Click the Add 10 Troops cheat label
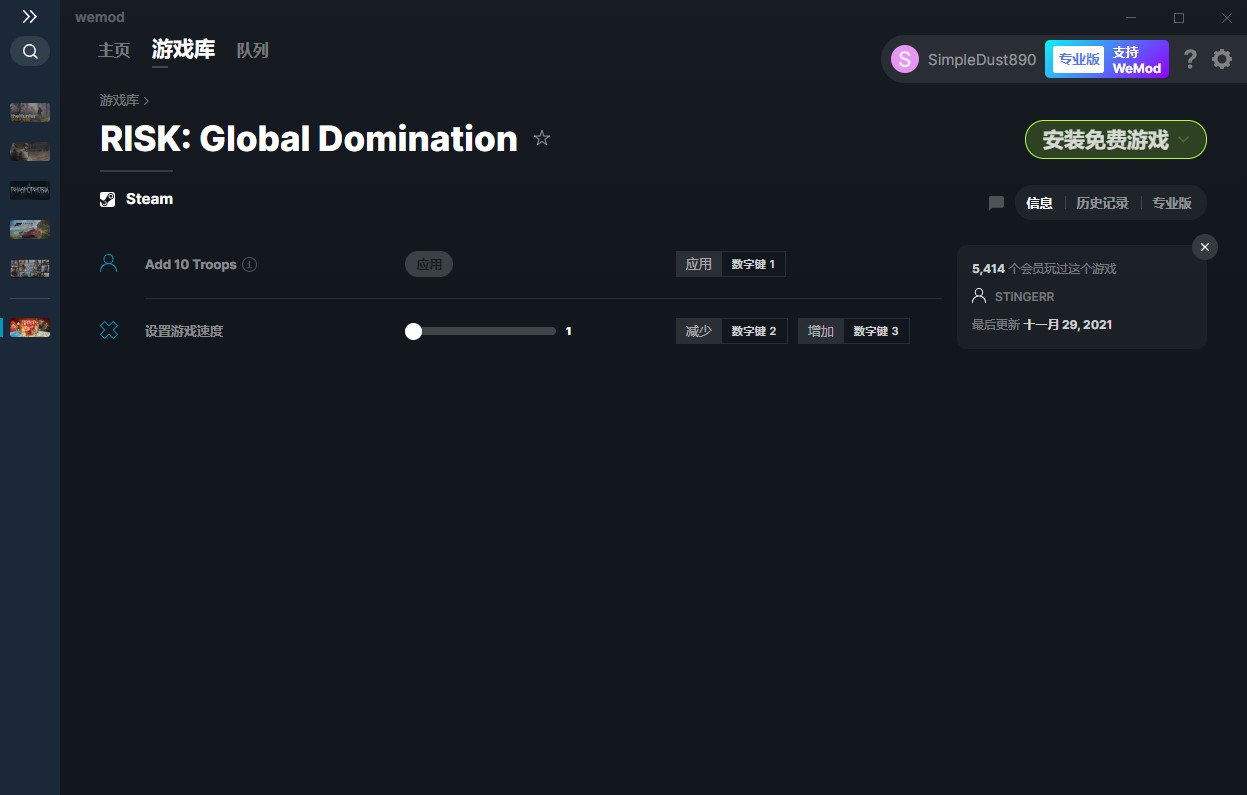 [x=191, y=265]
